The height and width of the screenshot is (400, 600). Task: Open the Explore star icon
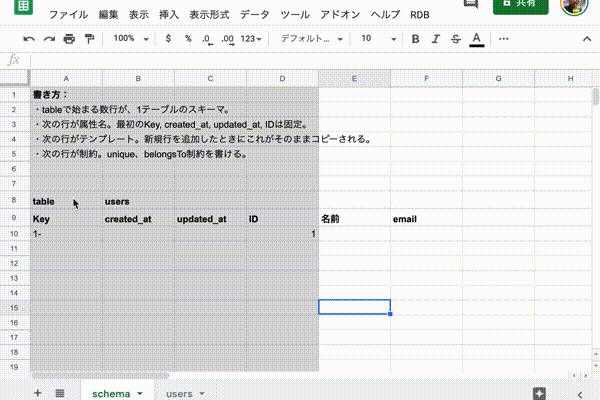coord(539,393)
